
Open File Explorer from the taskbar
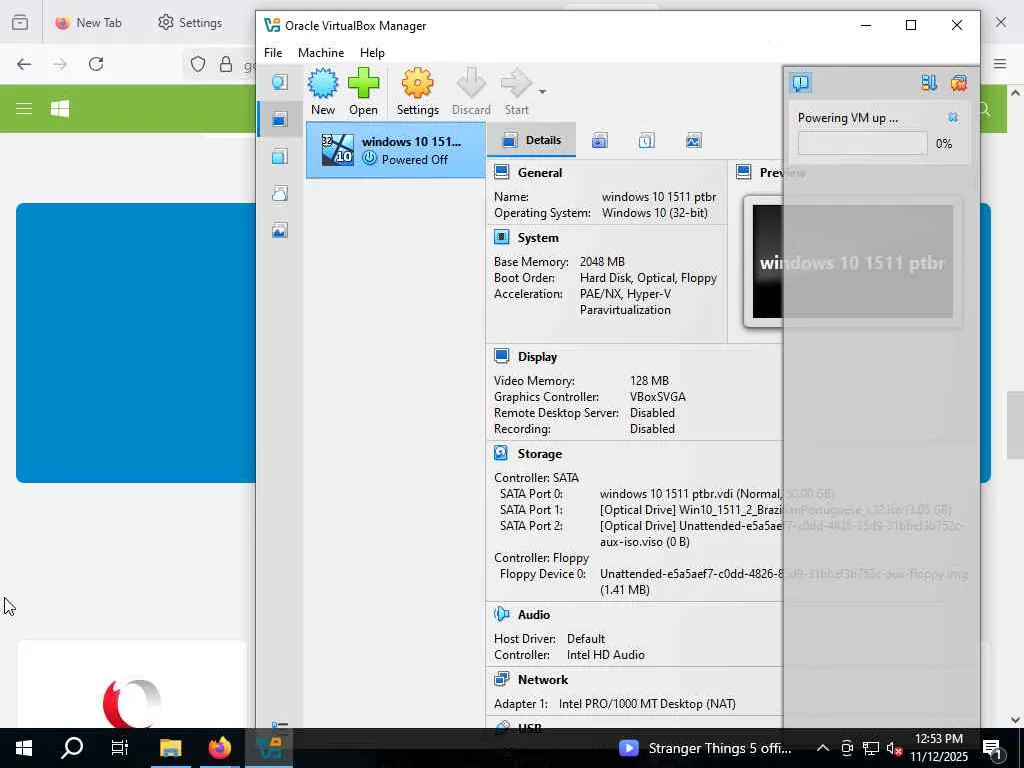point(170,748)
